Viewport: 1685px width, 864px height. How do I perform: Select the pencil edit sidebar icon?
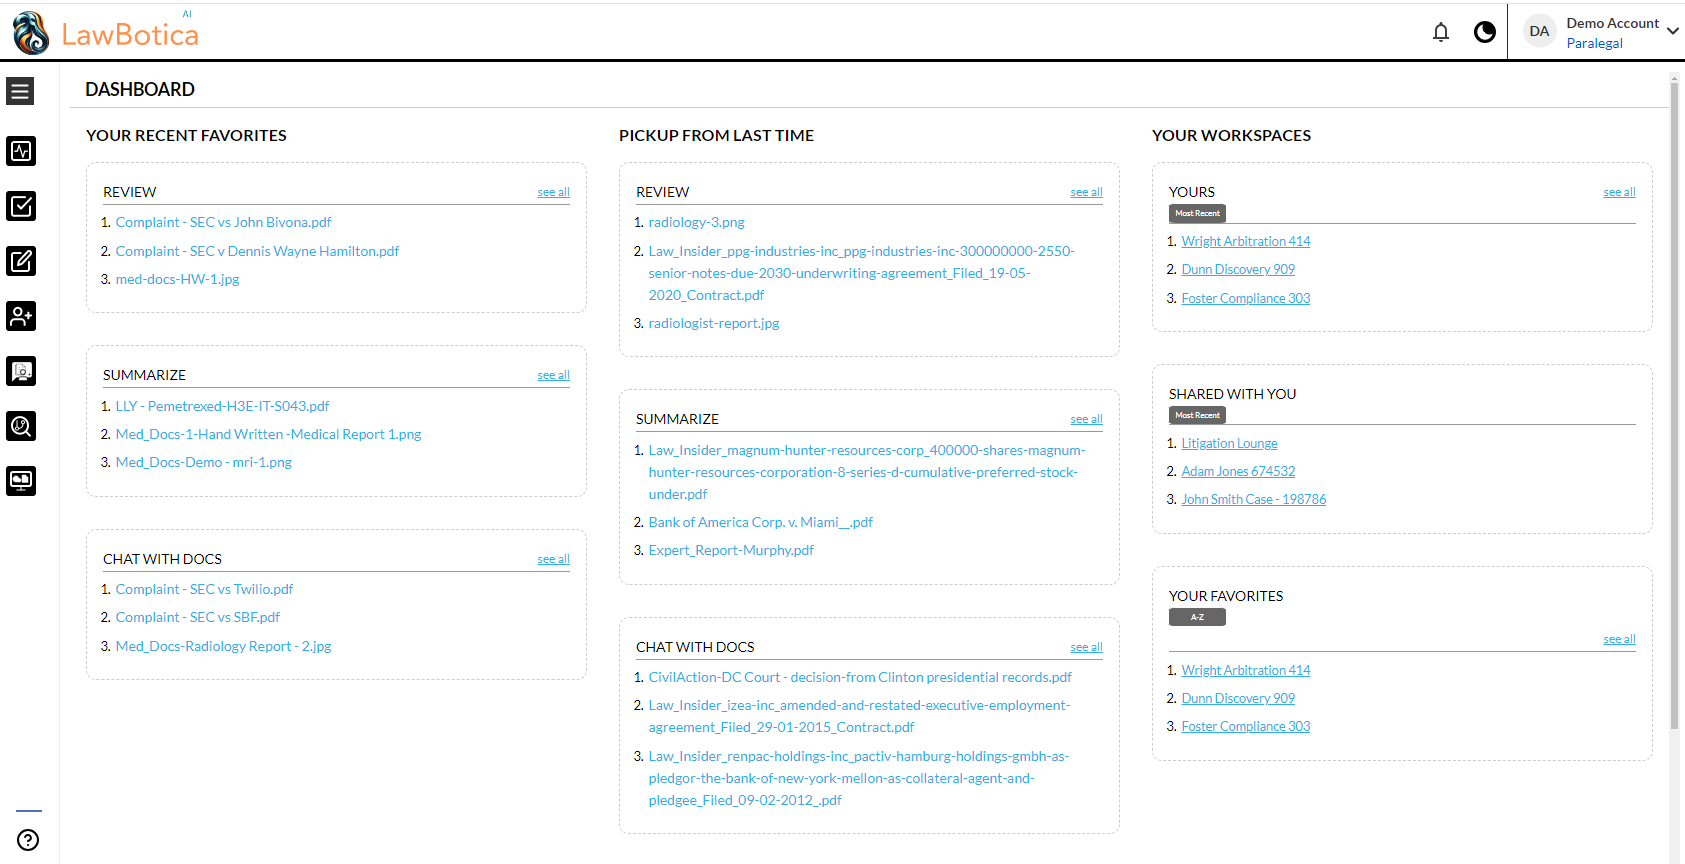pos(21,261)
